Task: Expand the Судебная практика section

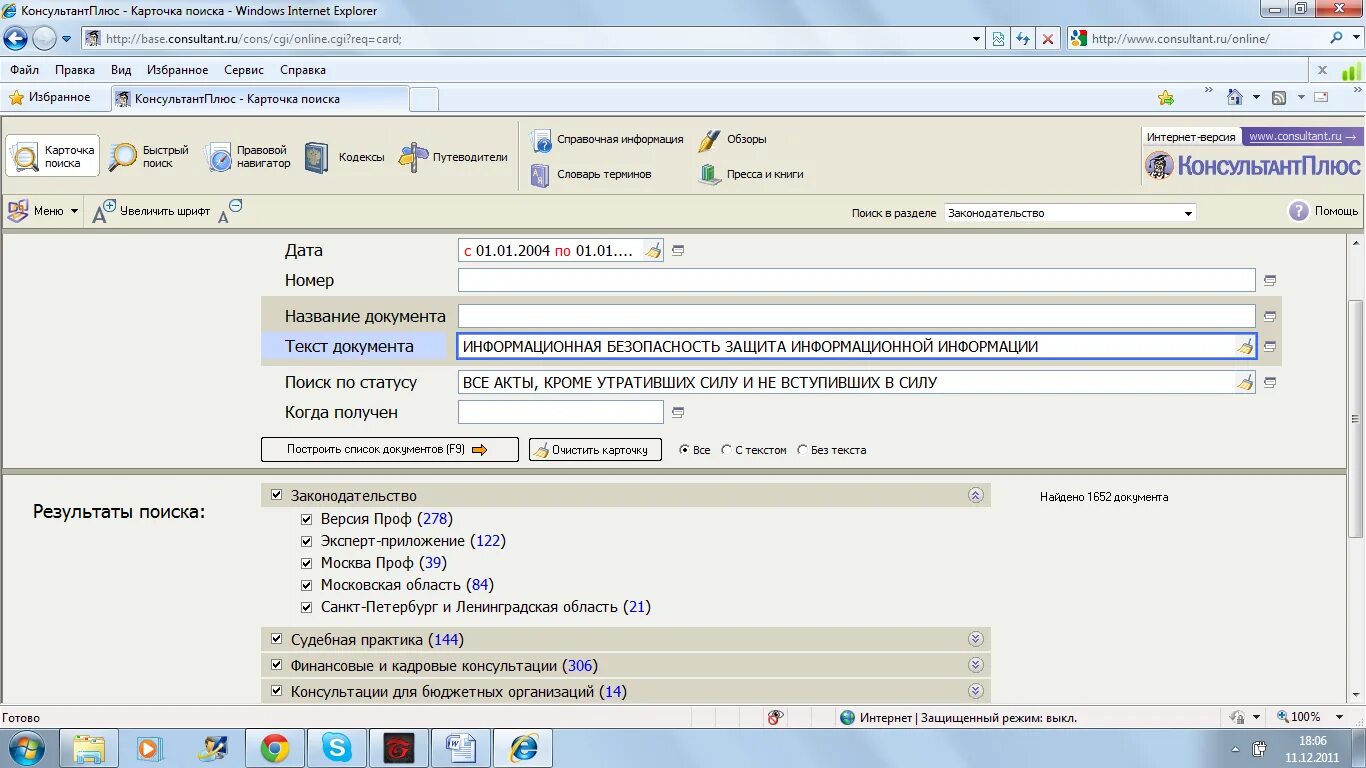Action: click(x=976, y=639)
